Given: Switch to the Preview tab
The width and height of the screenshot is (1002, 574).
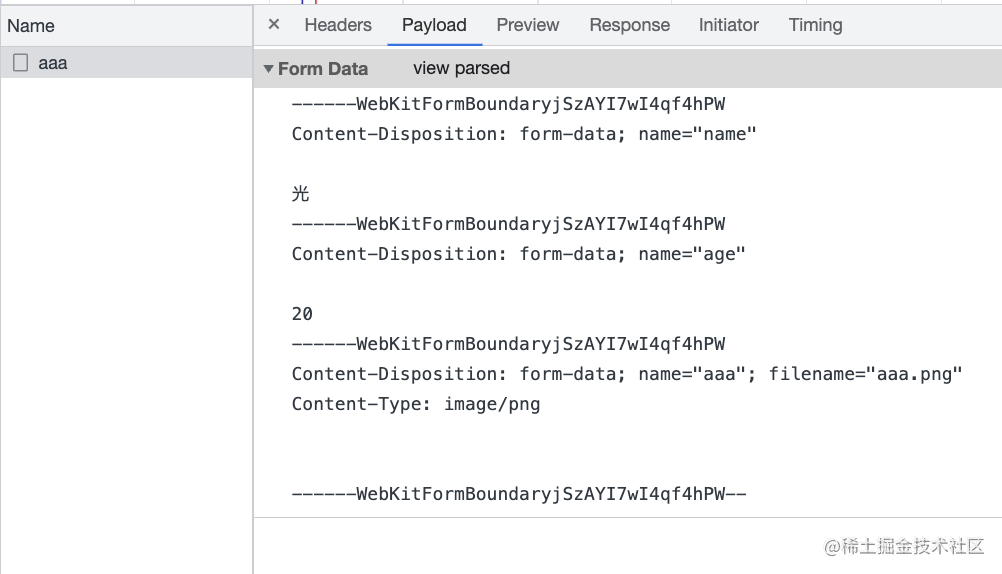Looking at the screenshot, I should point(528,25).
